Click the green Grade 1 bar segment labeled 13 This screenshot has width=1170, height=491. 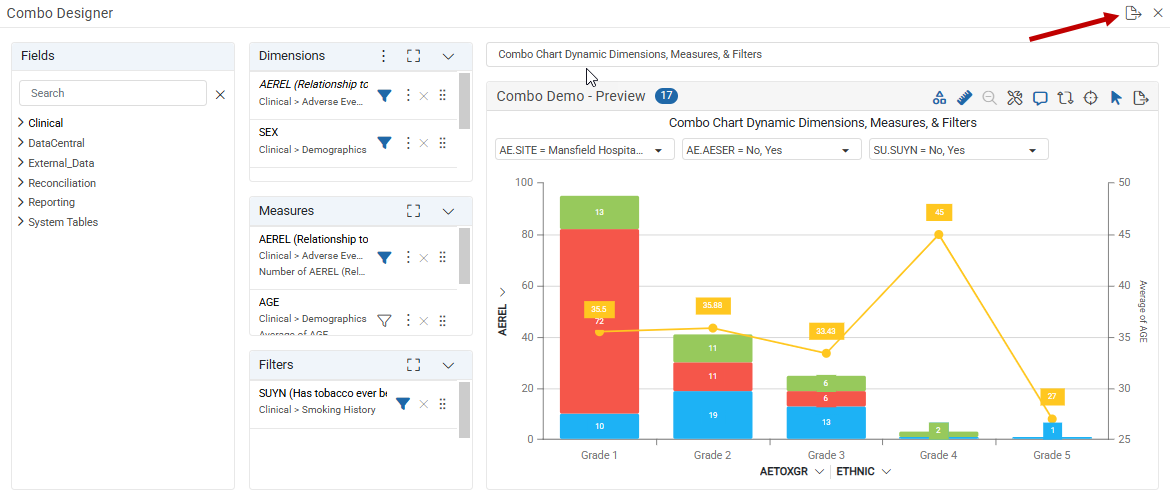pyautogui.click(x=600, y=213)
